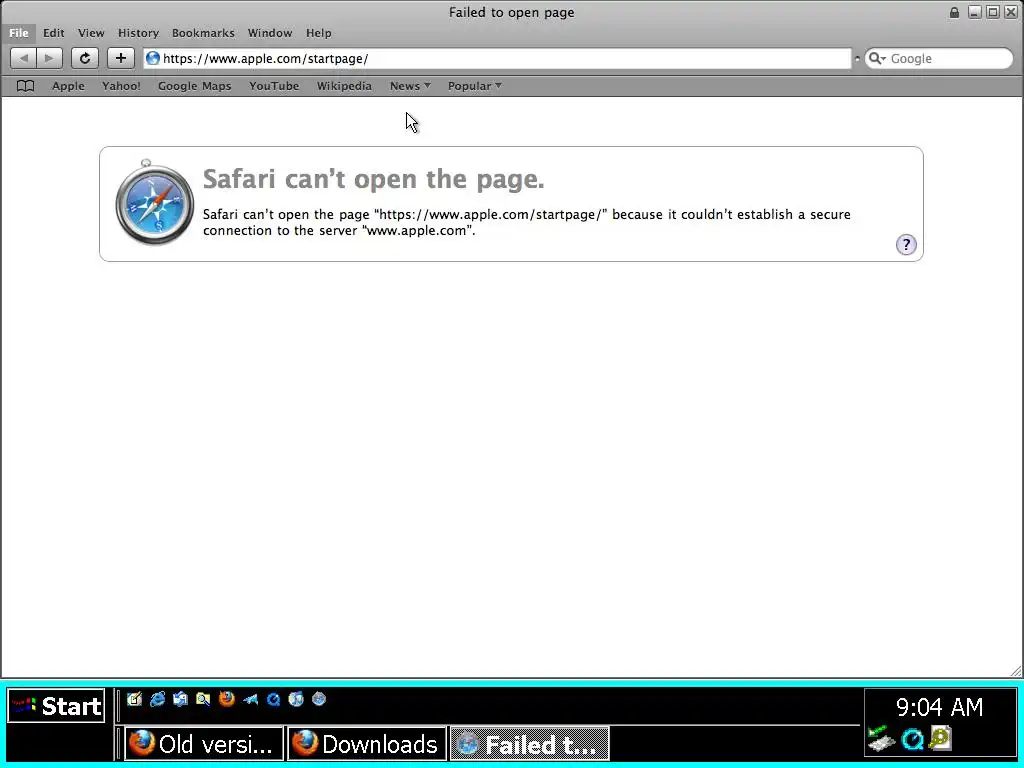The image size is (1024, 768).
Task: Go back with the left arrow button
Action: tap(24, 58)
